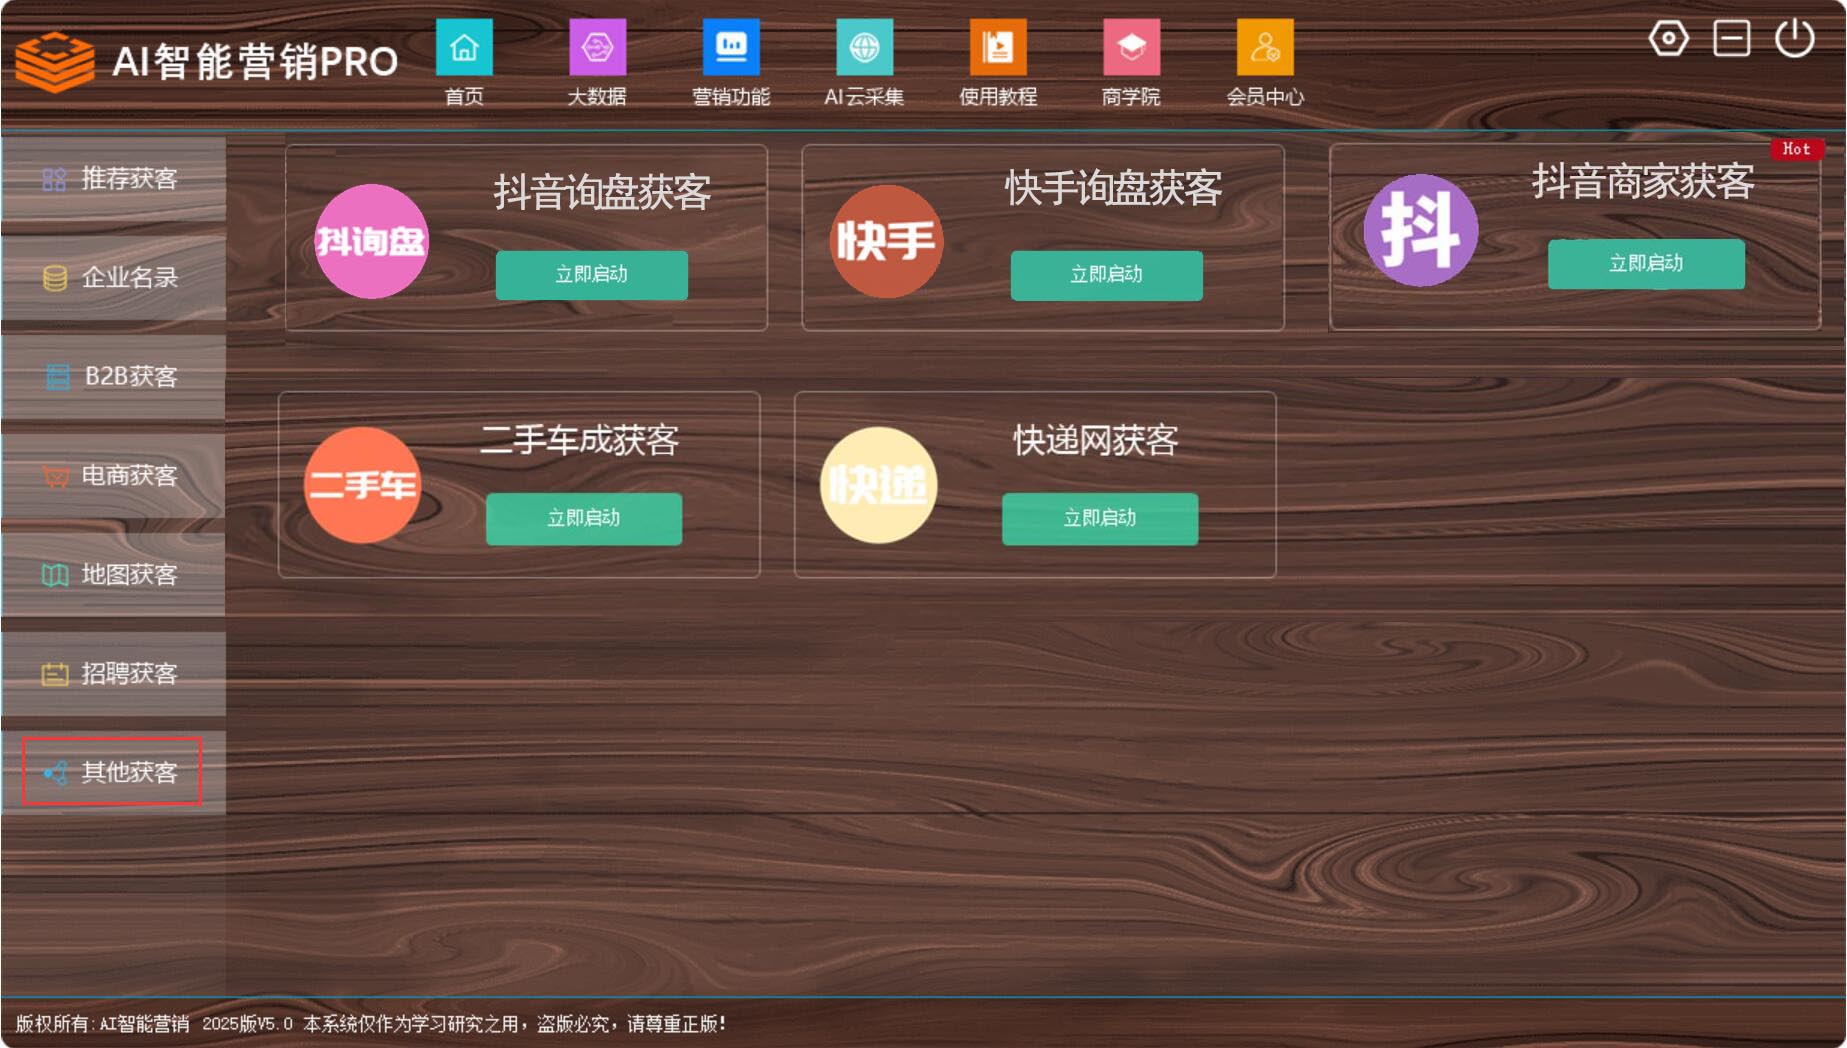1847x1048 pixels.
Task: Open the B2B获客 sidebar section
Action: [x=113, y=376]
